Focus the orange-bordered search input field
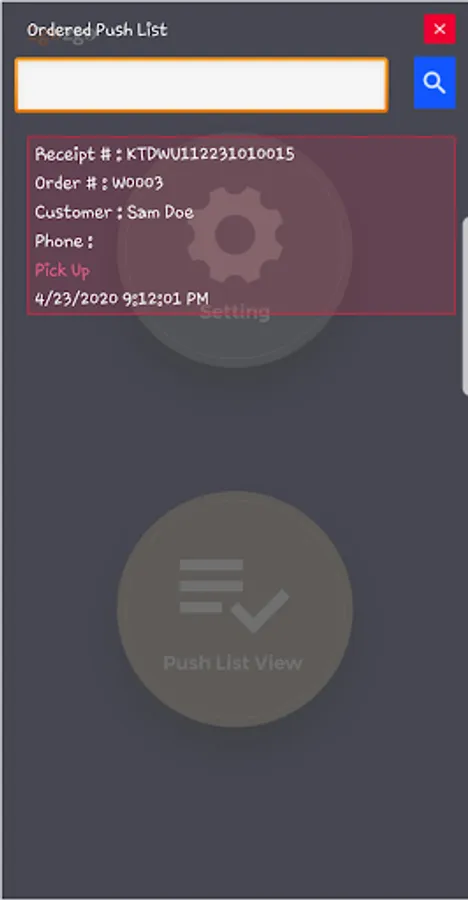The width and height of the screenshot is (468, 900). [202, 84]
